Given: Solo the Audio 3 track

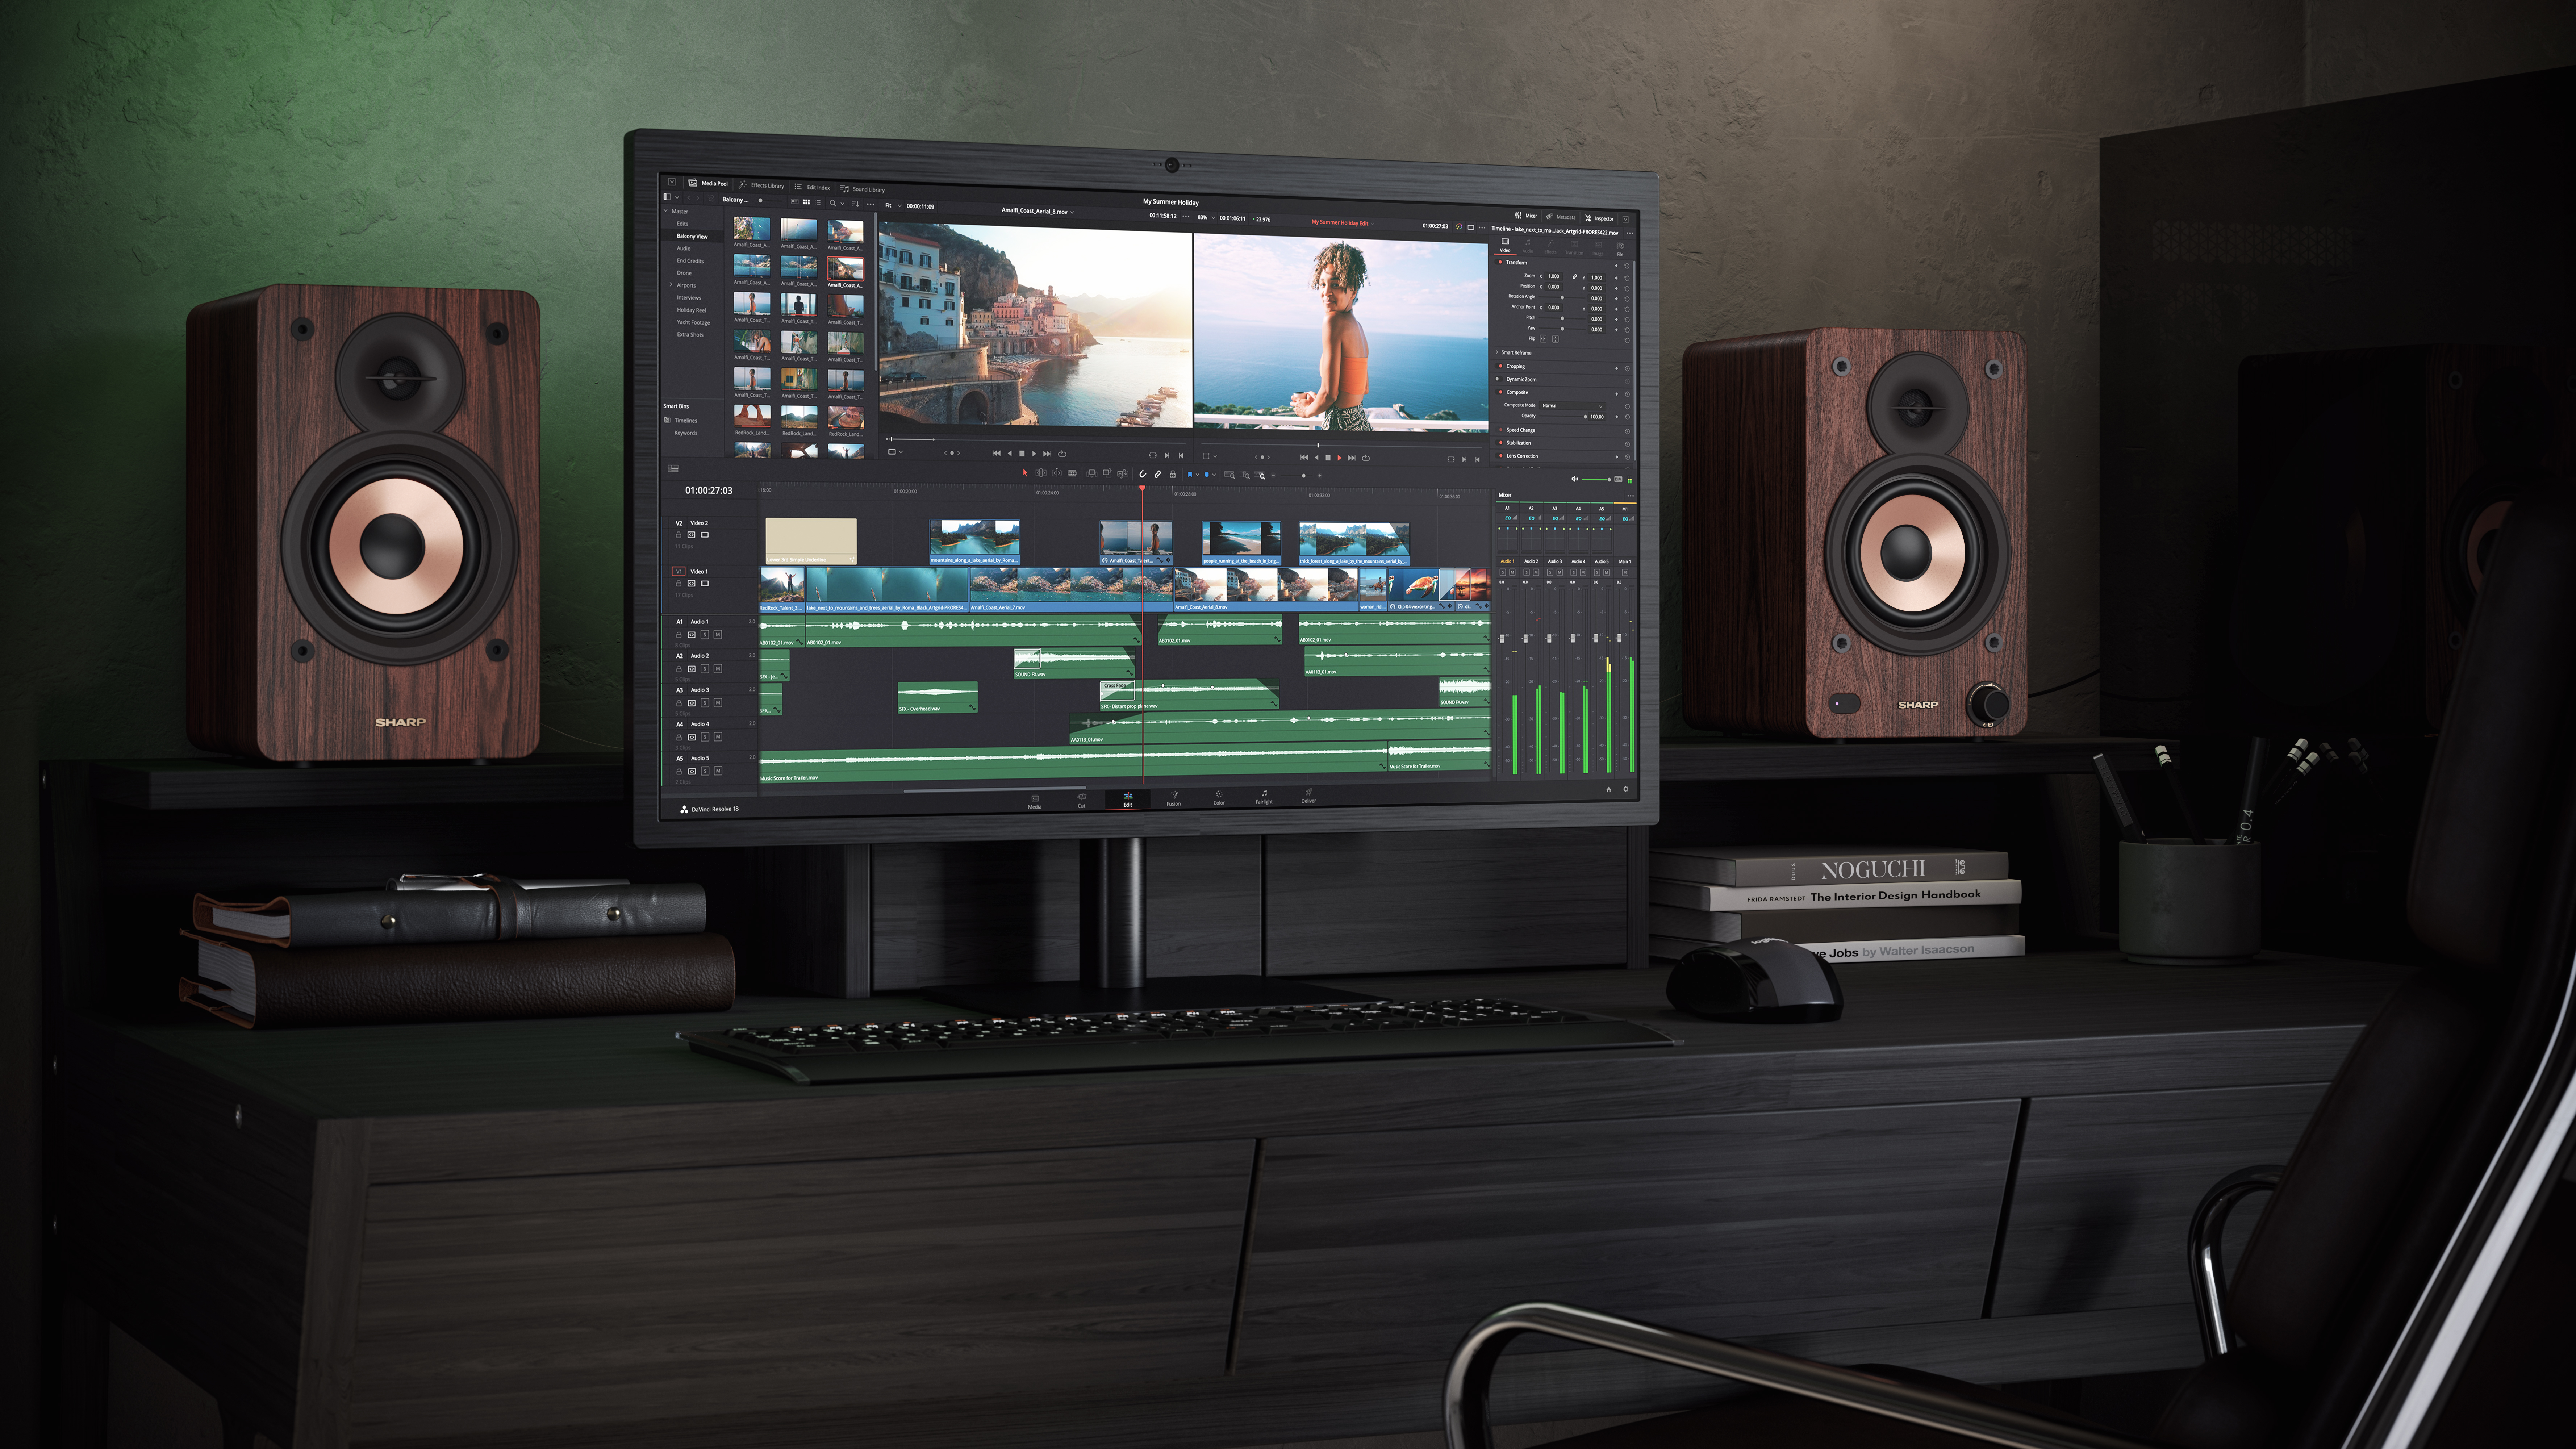Looking at the screenshot, I should tap(705, 703).
